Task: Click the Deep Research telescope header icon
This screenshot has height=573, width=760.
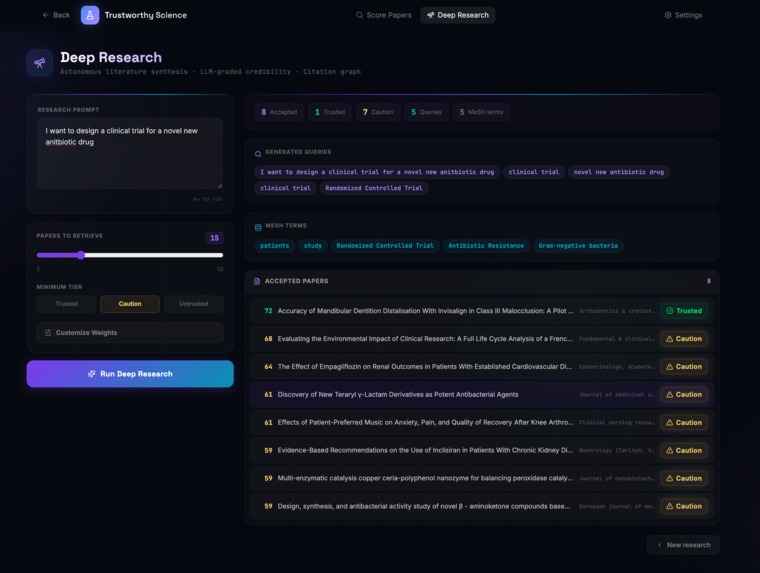Action: tap(40, 63)
